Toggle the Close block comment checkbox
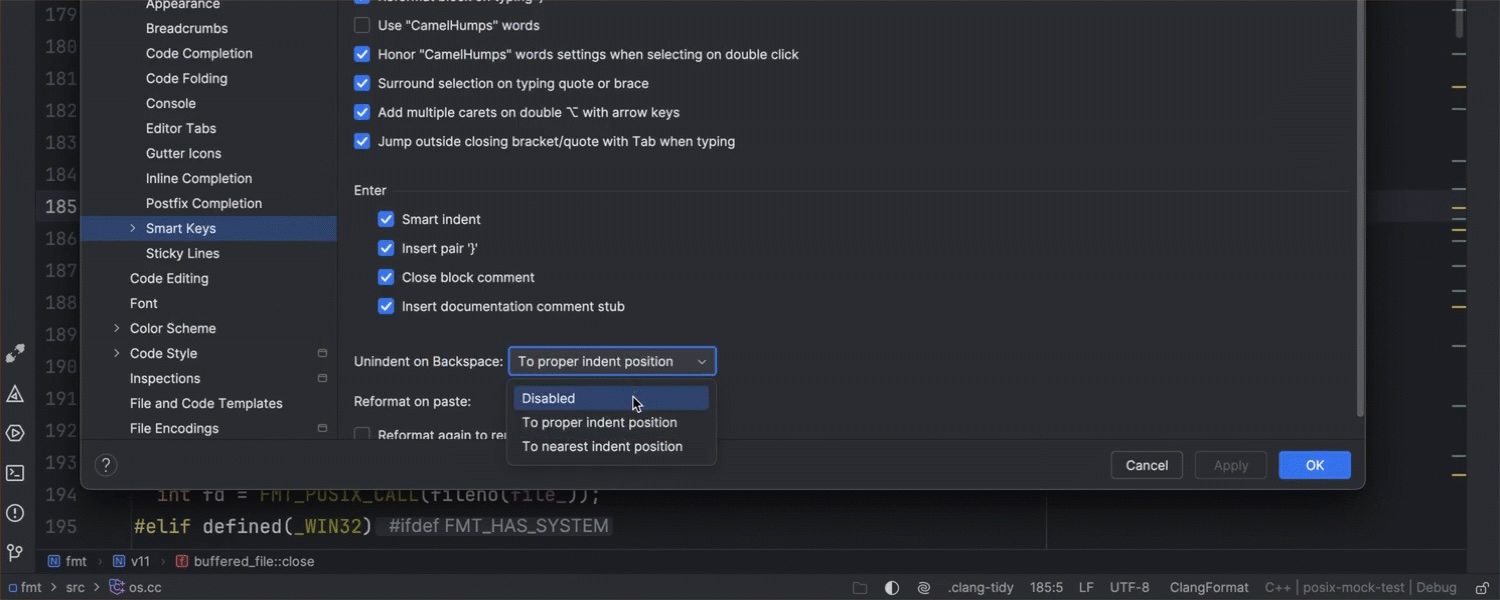This screenshot has height=600, width=1500. (x=386, y=277)
